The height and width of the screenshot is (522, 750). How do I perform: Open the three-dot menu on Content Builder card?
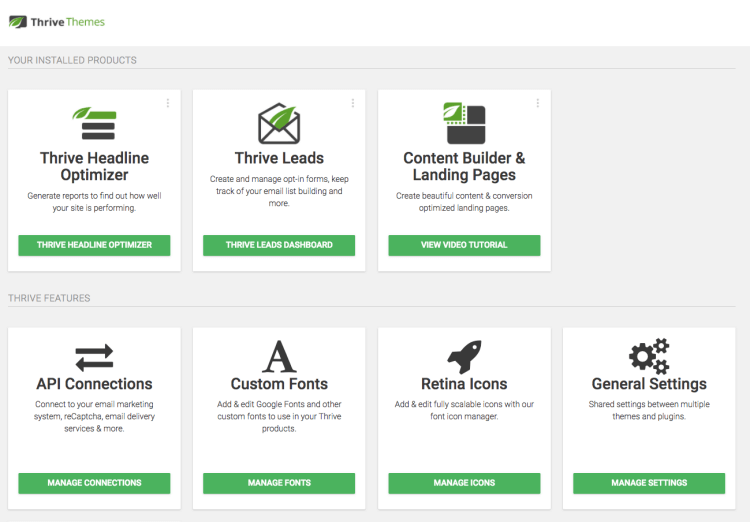click(x=538, y=103)
